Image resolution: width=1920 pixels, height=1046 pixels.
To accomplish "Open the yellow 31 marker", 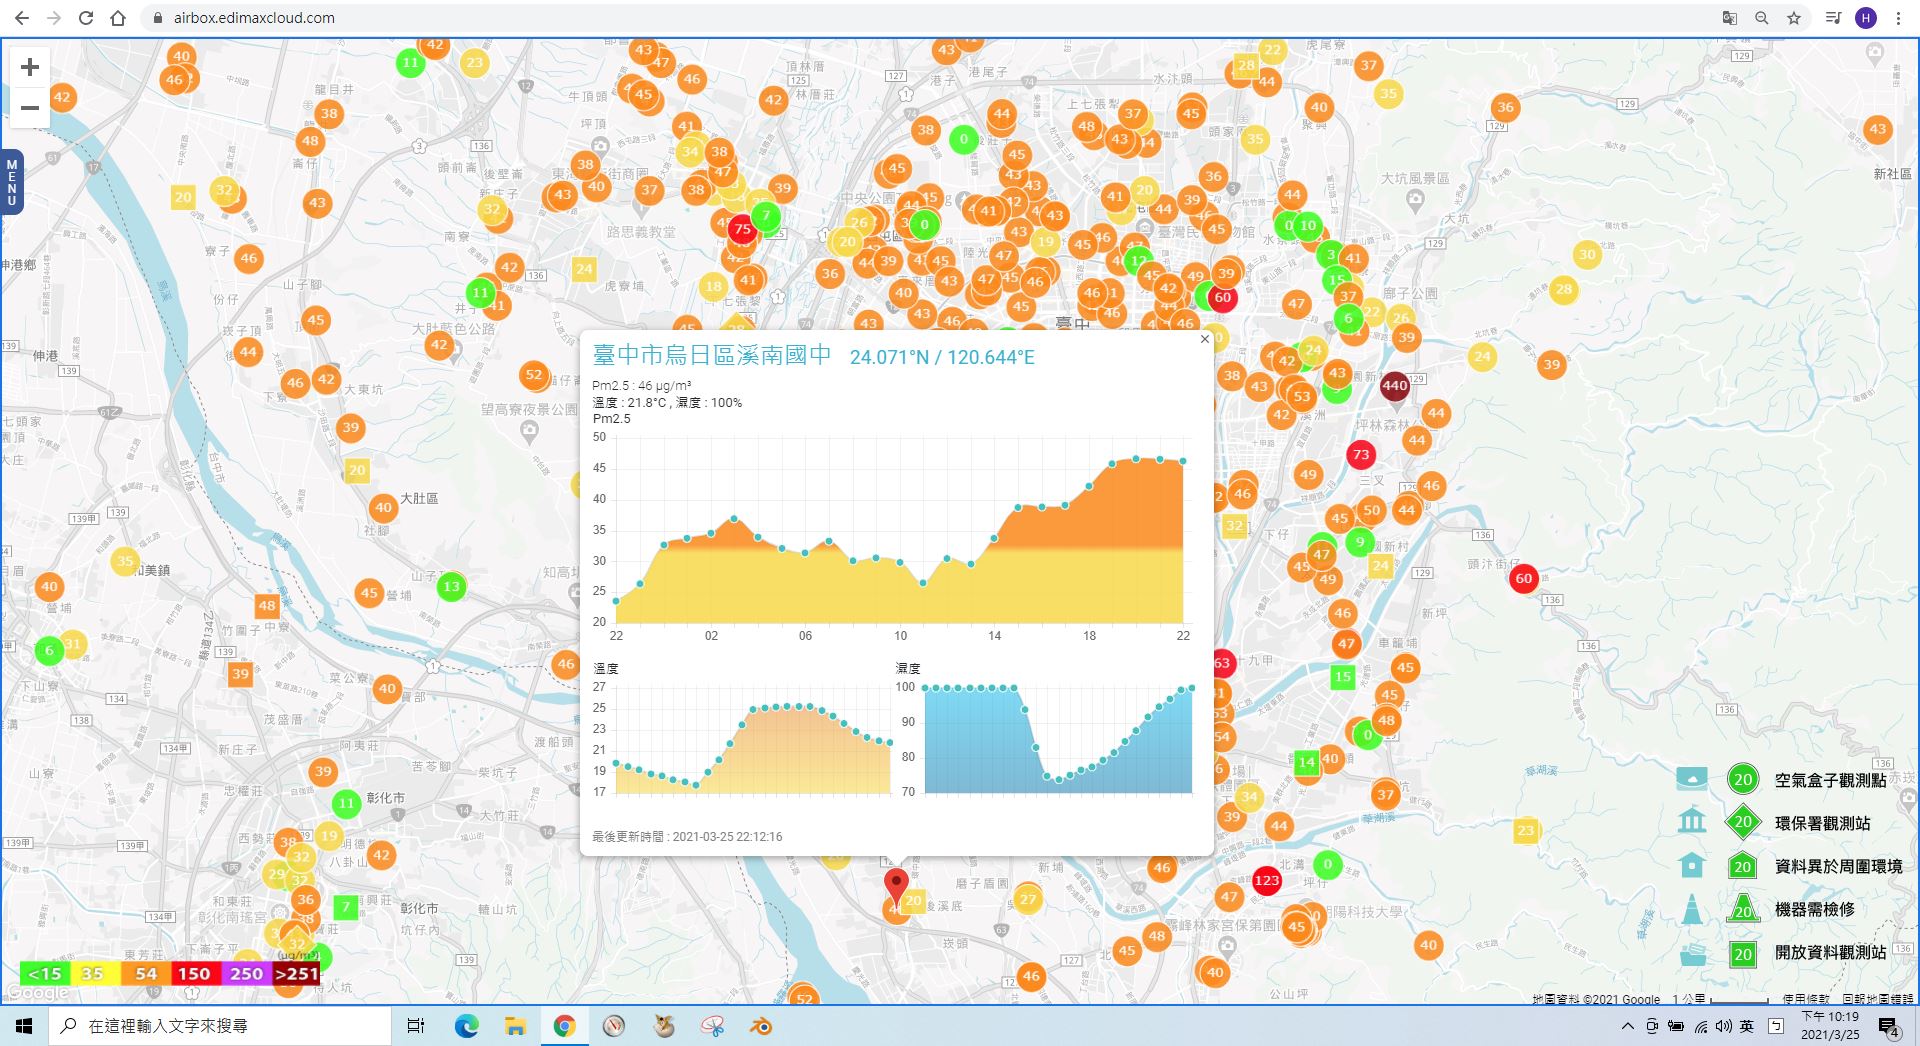I will [x=73, y=643].
